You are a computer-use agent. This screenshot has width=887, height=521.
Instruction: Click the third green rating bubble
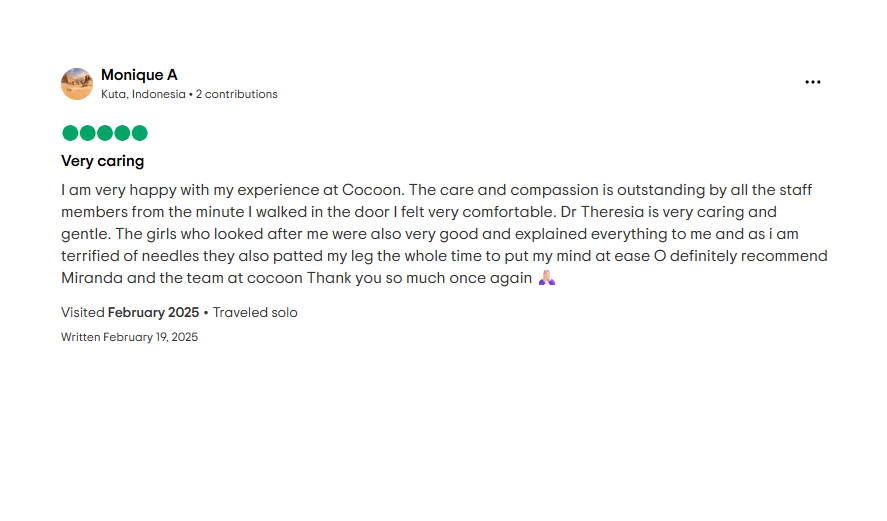click(x=105, y=133)
